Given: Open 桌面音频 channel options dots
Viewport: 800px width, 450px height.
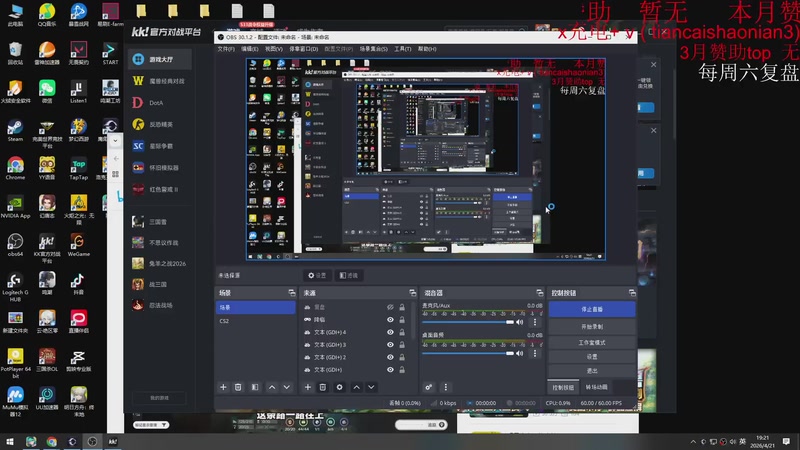Looking at the screenshot, I should tap(535, 353).
